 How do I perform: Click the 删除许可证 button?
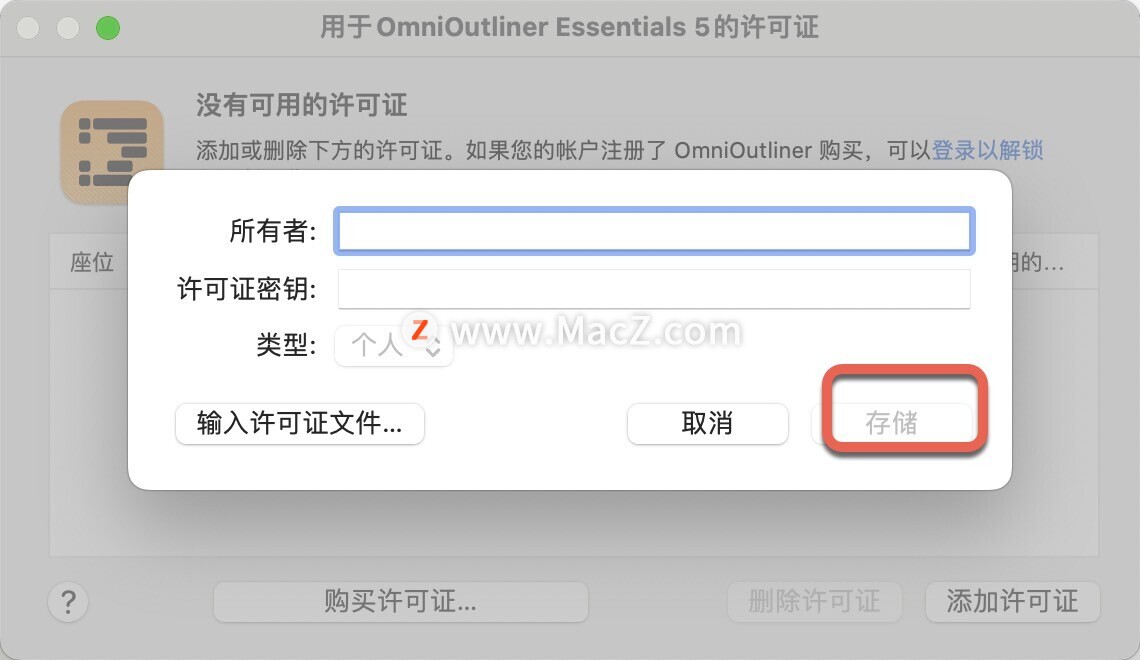(814, 602)
